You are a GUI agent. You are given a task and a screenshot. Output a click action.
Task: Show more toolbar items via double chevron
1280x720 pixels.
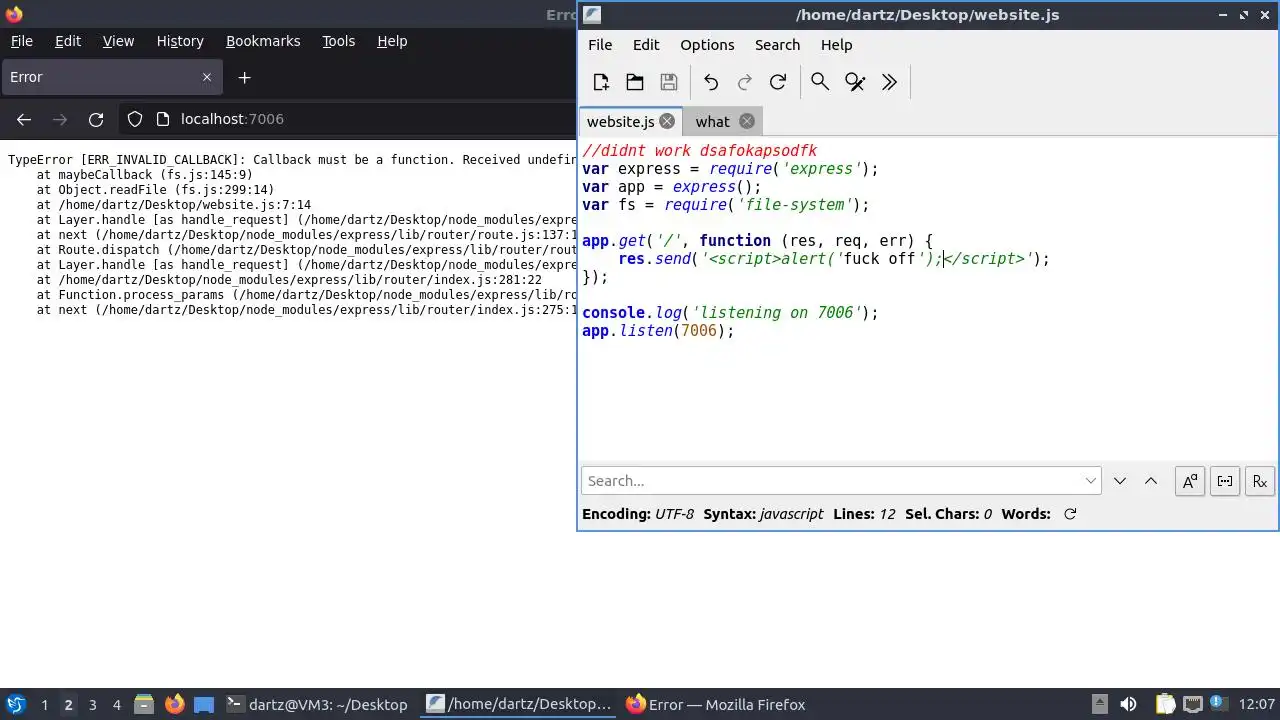(x=889, y=82)
